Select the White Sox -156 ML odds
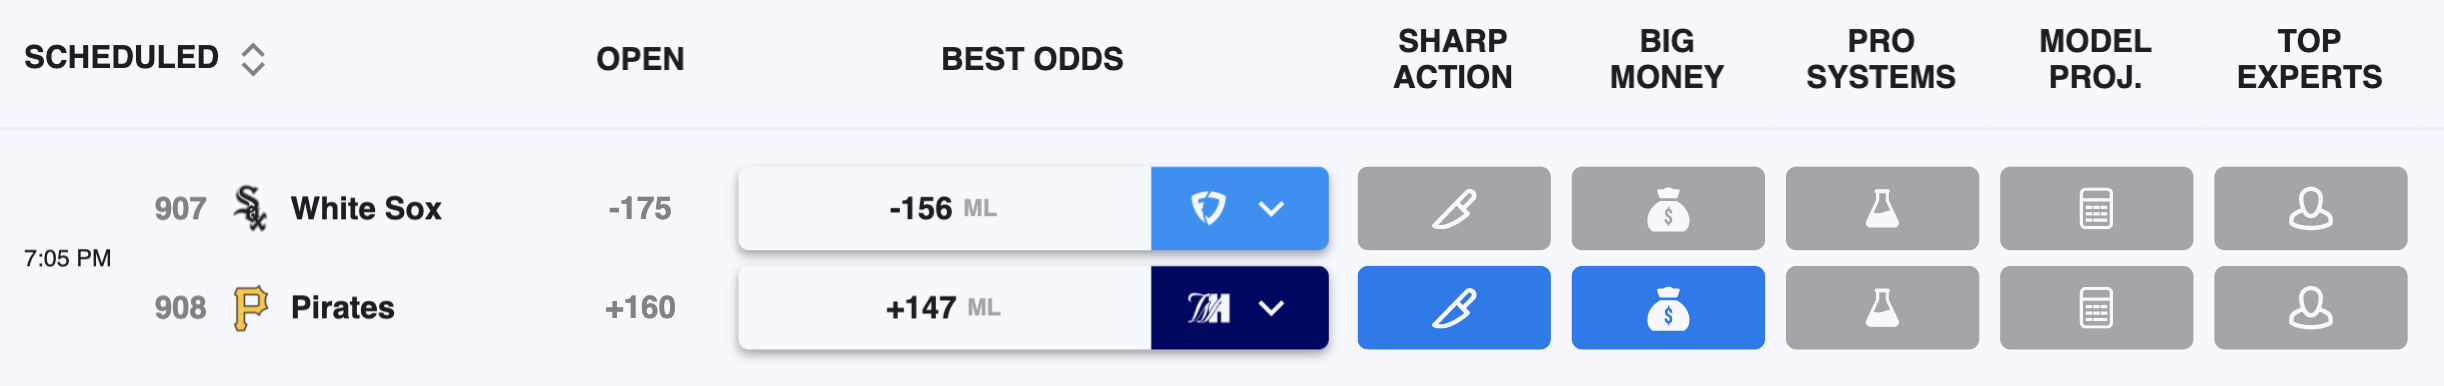Image resolution: width=2444 pixels, height=386 pixels. [x=944, y=208]
